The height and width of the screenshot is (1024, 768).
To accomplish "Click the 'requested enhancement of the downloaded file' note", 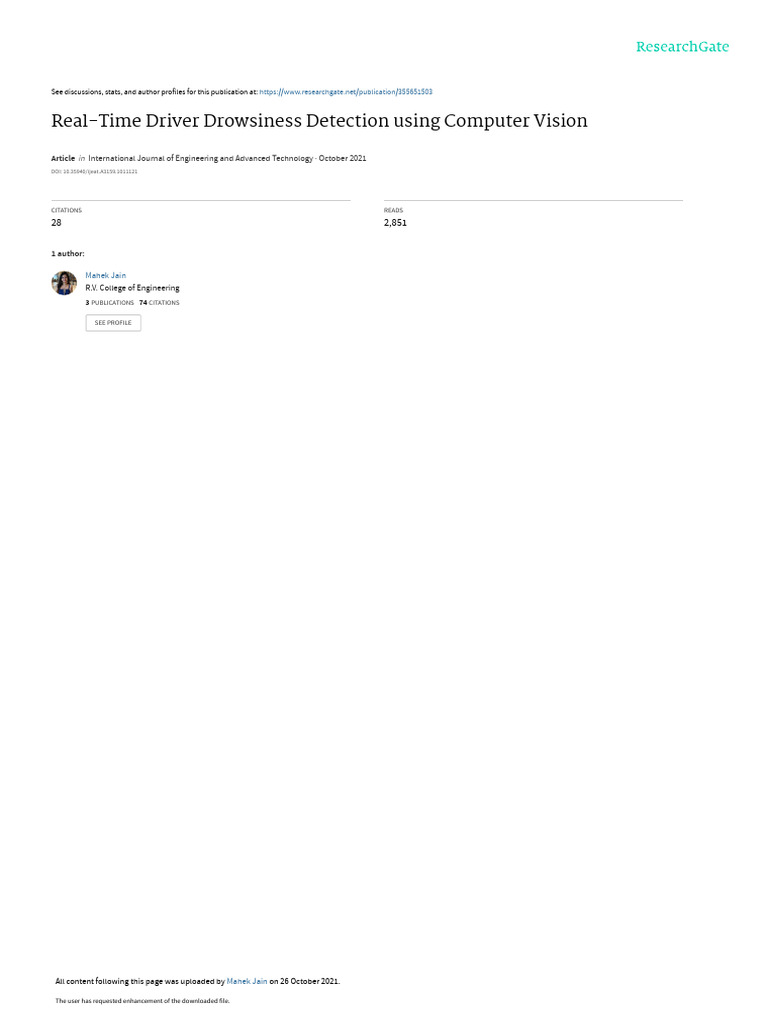I will coord(142,1000).
